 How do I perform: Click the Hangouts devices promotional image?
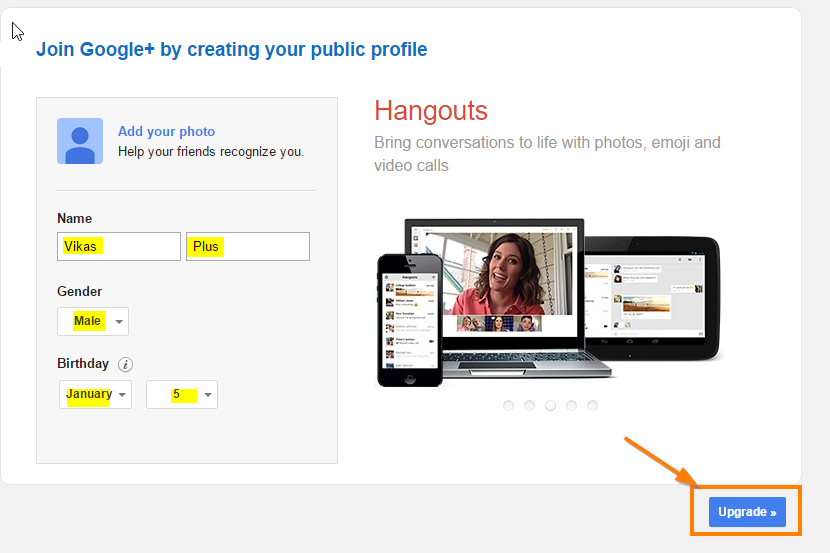pos(548,302)
